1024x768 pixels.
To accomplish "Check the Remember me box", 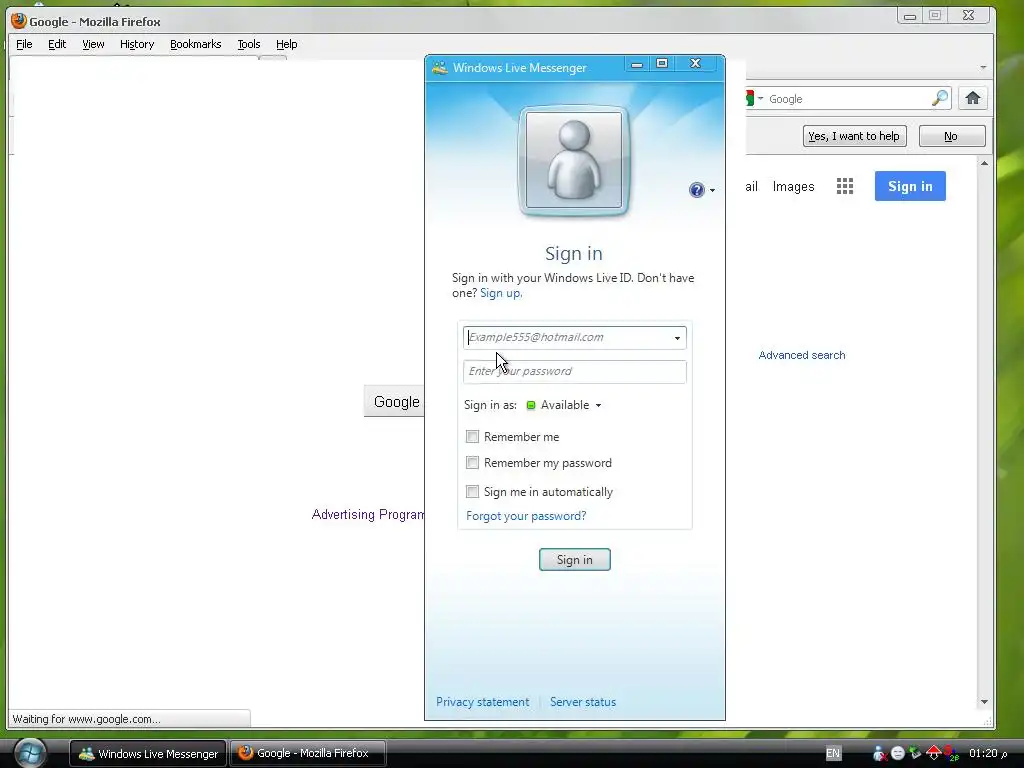I will point(472,436).
